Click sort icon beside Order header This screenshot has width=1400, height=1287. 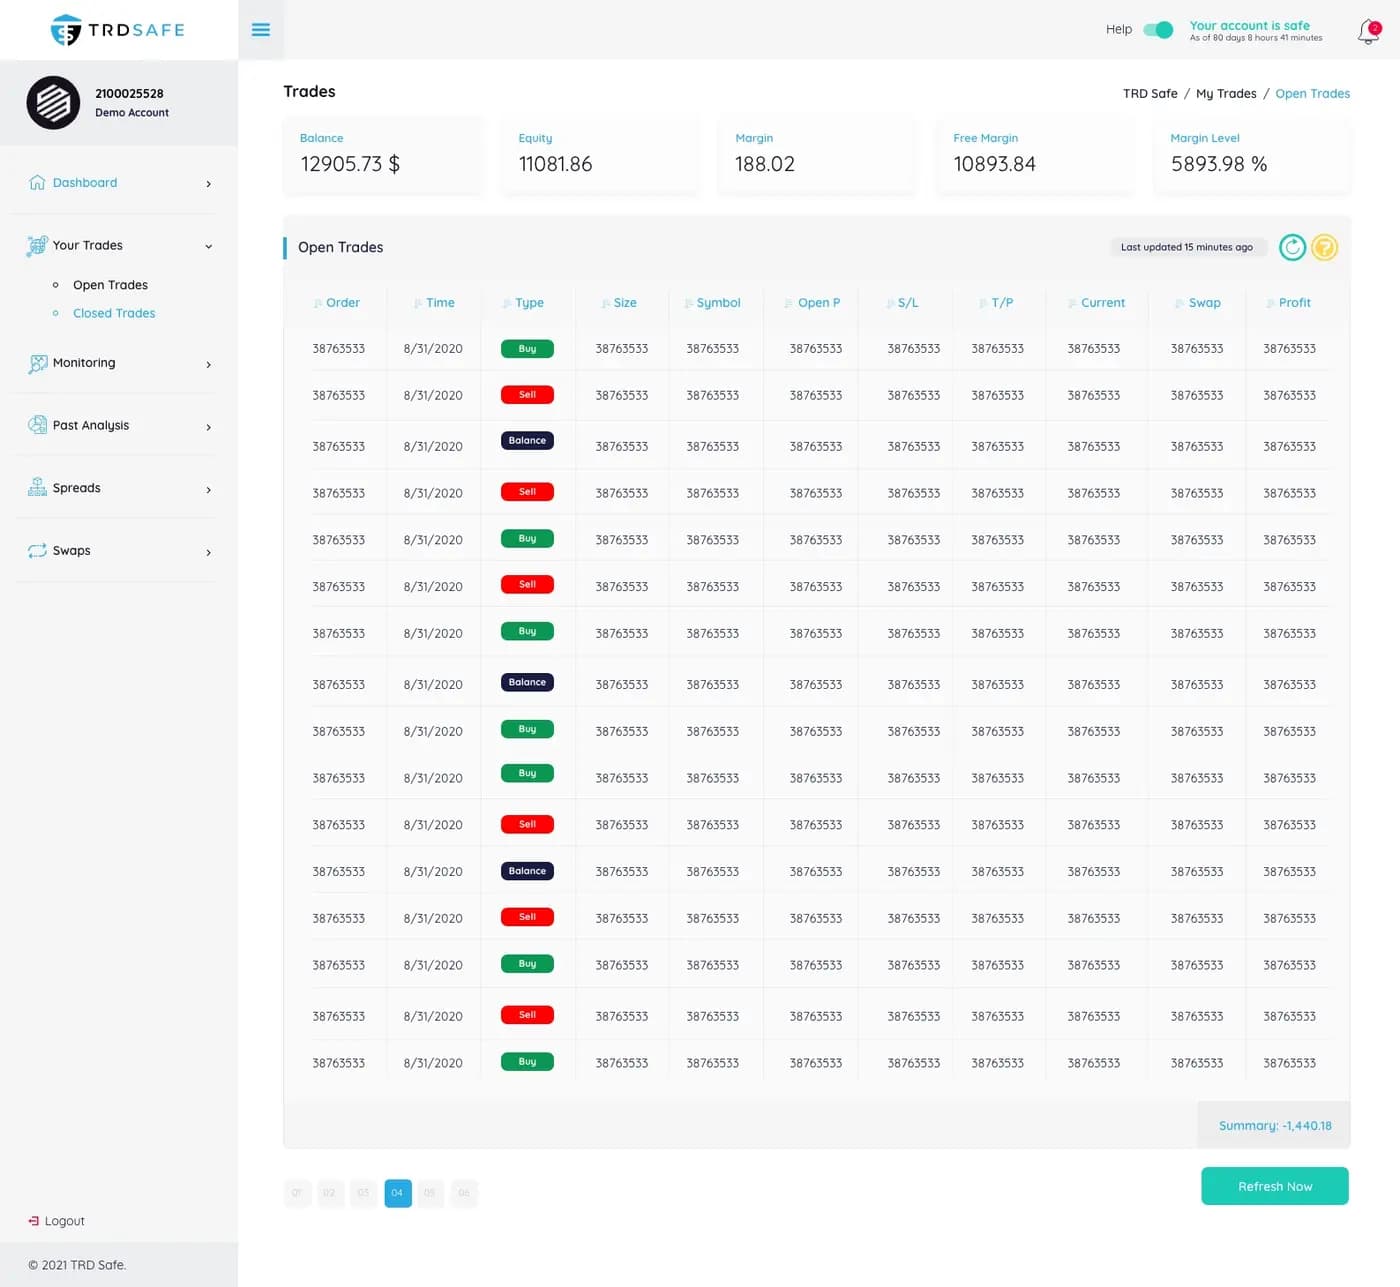[317, 303]
